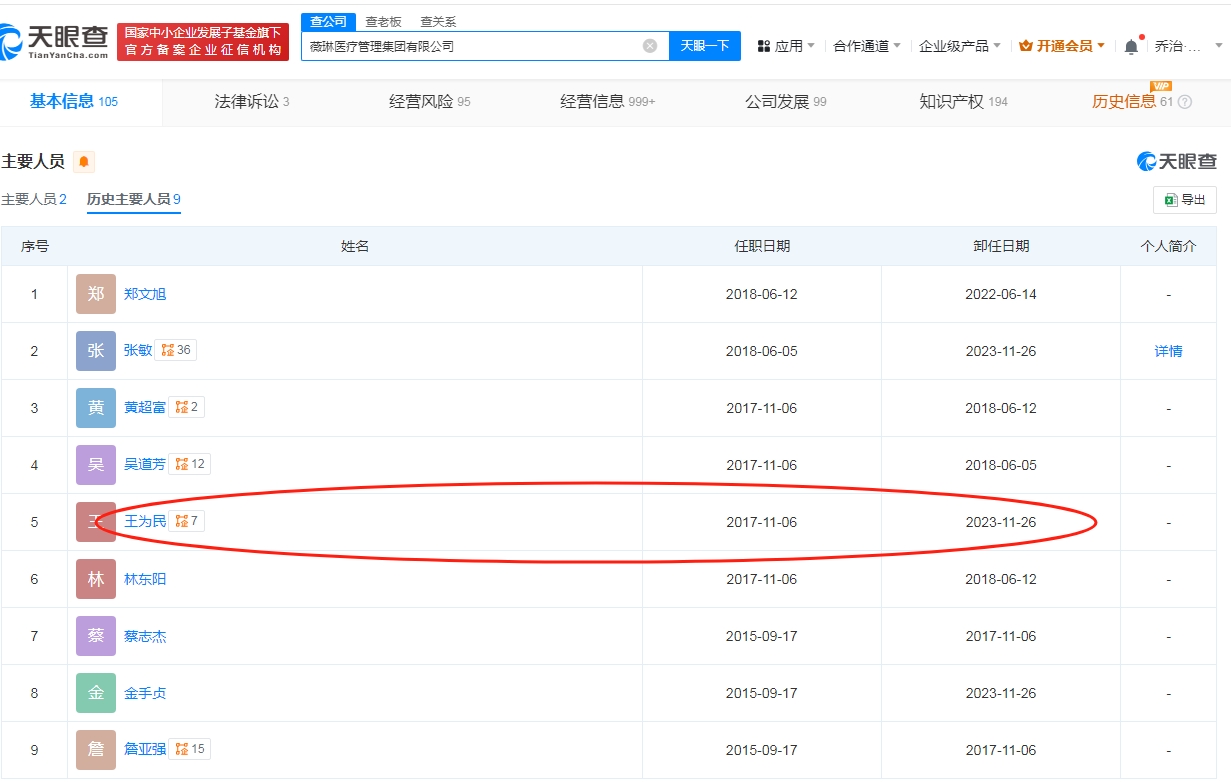Click the 卸任日期 column header

(1001, 246)
